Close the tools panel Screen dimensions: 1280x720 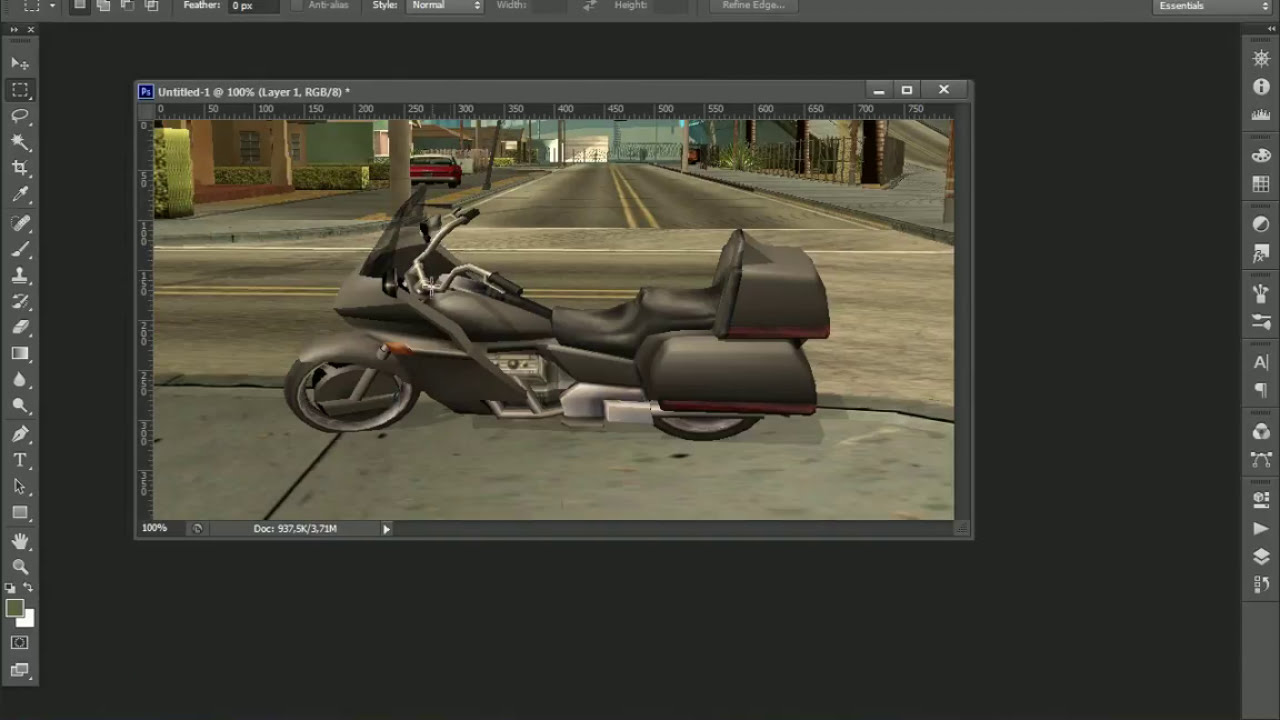point(31,30)
